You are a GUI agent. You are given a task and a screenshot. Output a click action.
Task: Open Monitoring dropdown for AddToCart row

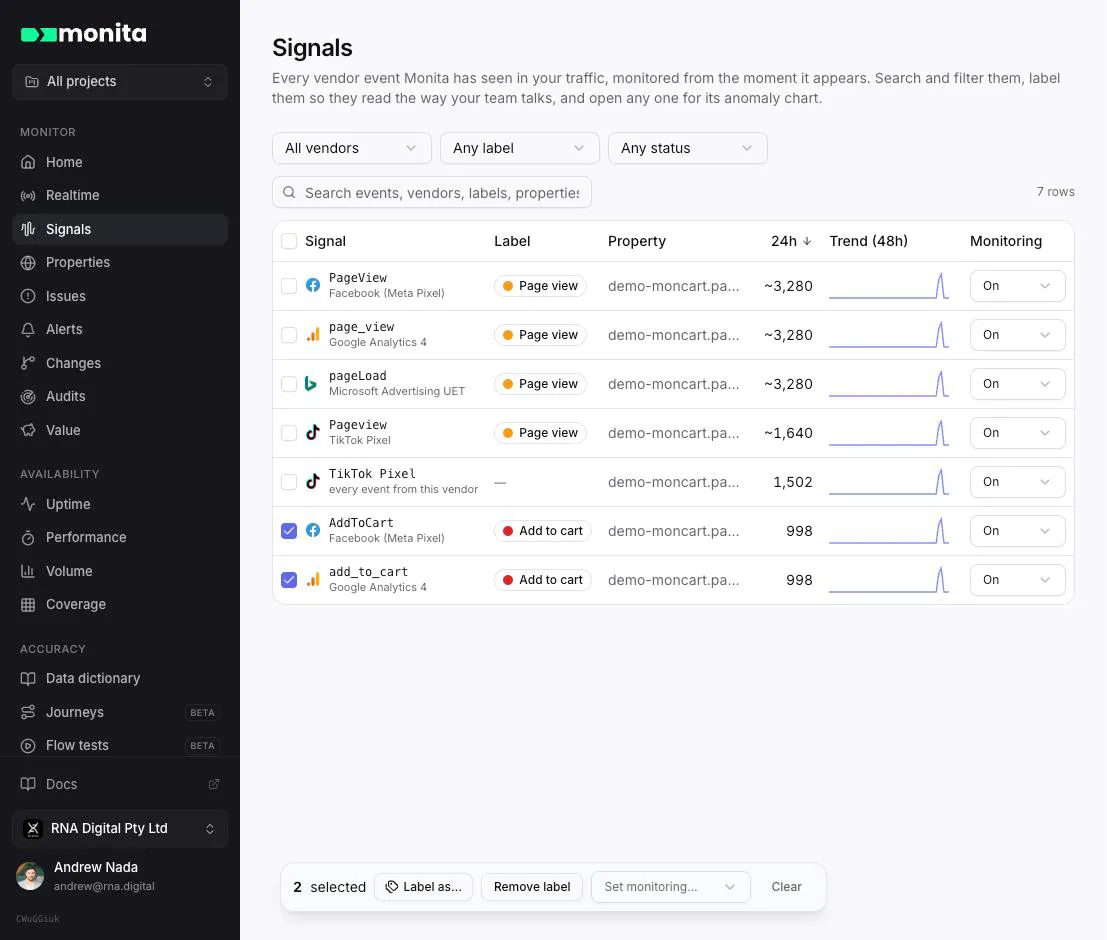pyautogui.click(x=1017, y=530)
